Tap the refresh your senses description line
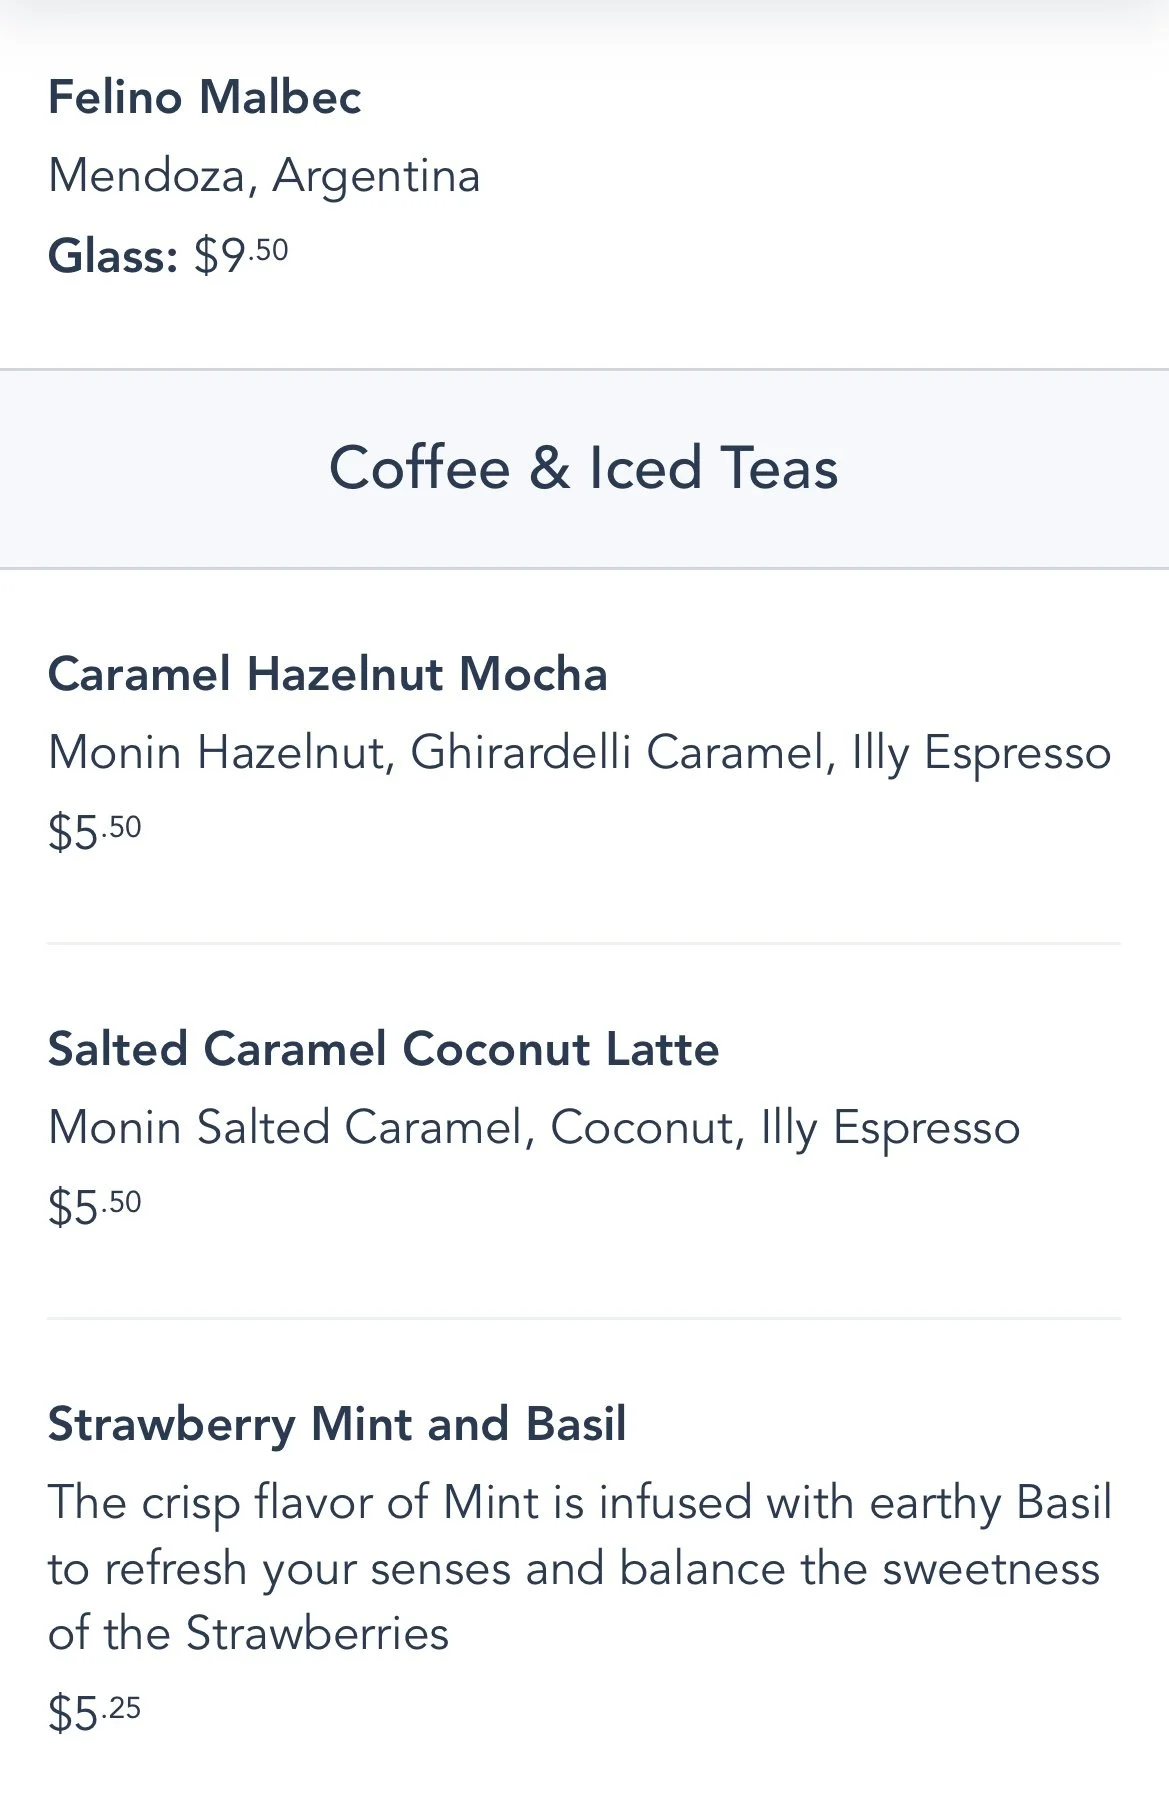This screenshot has height=1817, width=1169. (x=574, y=1569)
